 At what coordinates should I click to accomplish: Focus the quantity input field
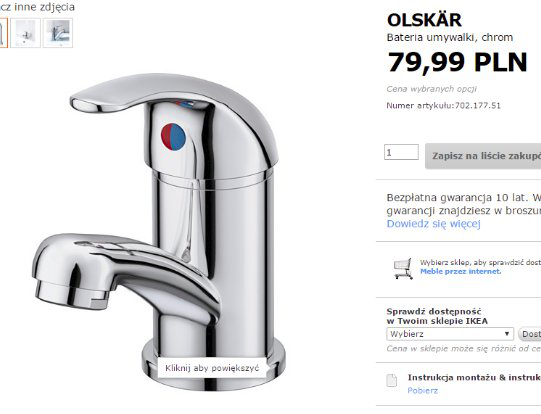tap(401, 152)
